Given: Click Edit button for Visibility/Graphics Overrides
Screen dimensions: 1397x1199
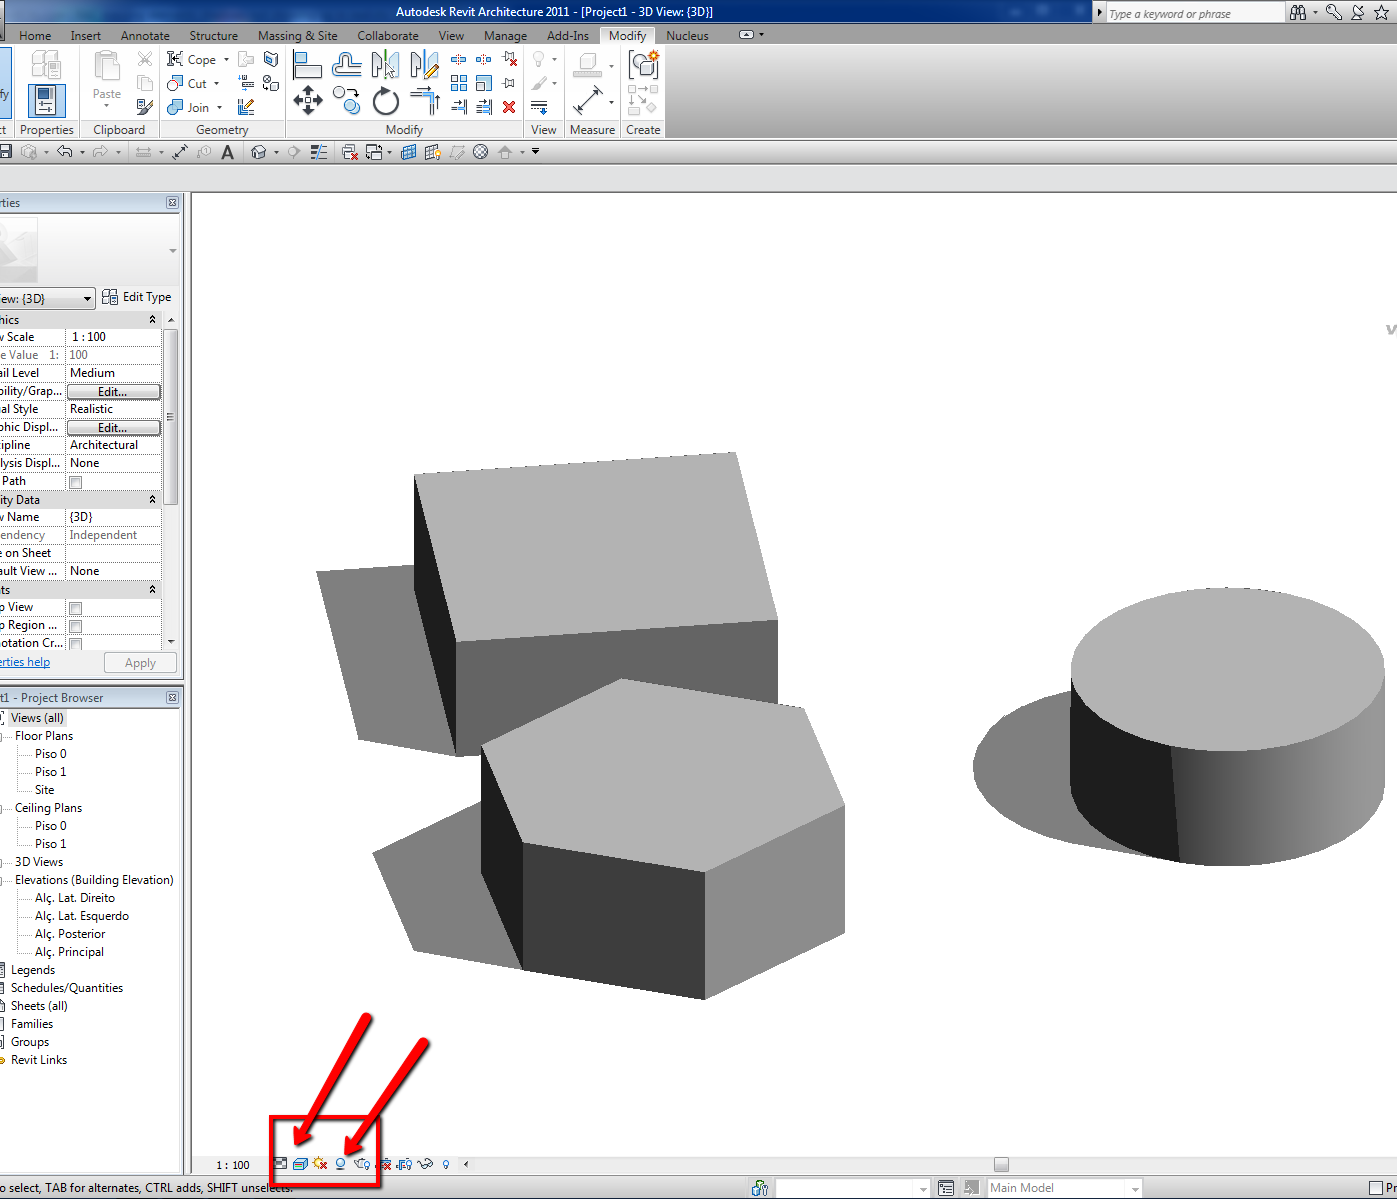Looking at the screenshot, I should (x=113, y=392).
